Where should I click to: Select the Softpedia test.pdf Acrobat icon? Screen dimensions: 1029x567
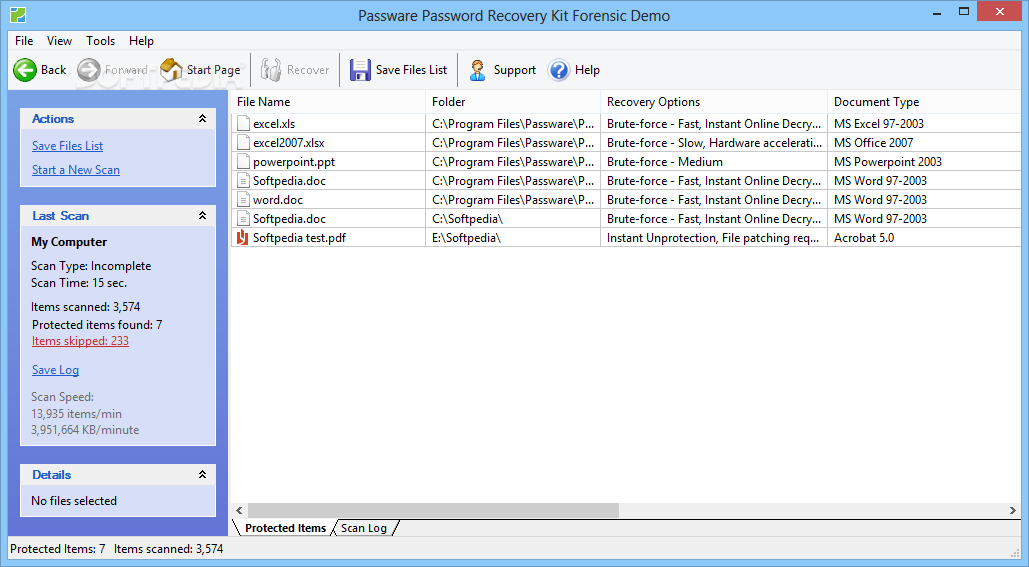pos(243,238)
